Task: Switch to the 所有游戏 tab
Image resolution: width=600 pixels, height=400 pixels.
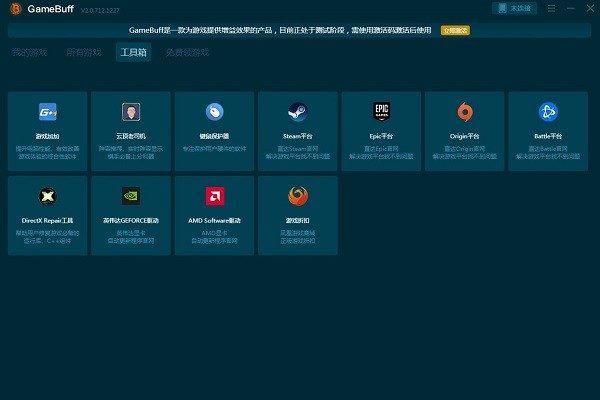Action: [83, 52]
